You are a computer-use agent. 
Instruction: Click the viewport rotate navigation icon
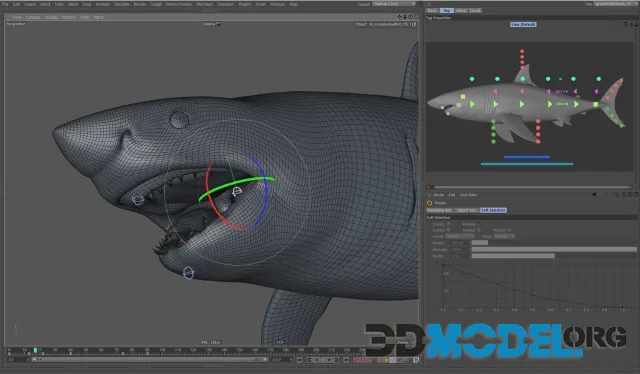coord(410,17)
